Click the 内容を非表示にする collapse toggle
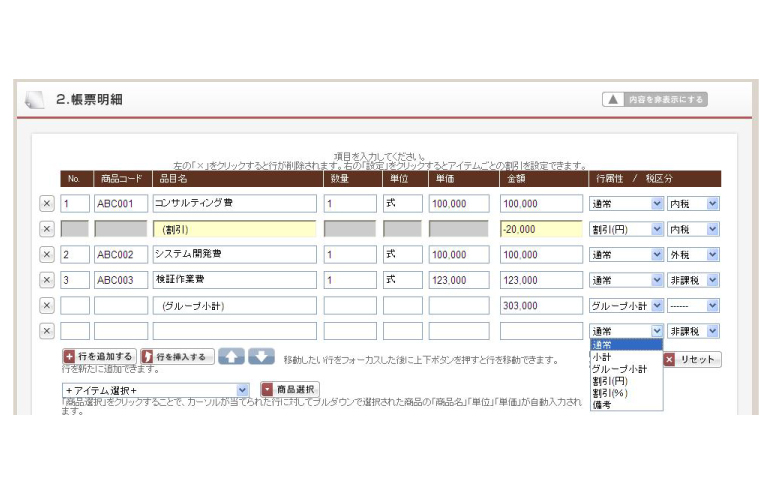The height and width of the screenshot is (494, 772). tap(655, 99)
